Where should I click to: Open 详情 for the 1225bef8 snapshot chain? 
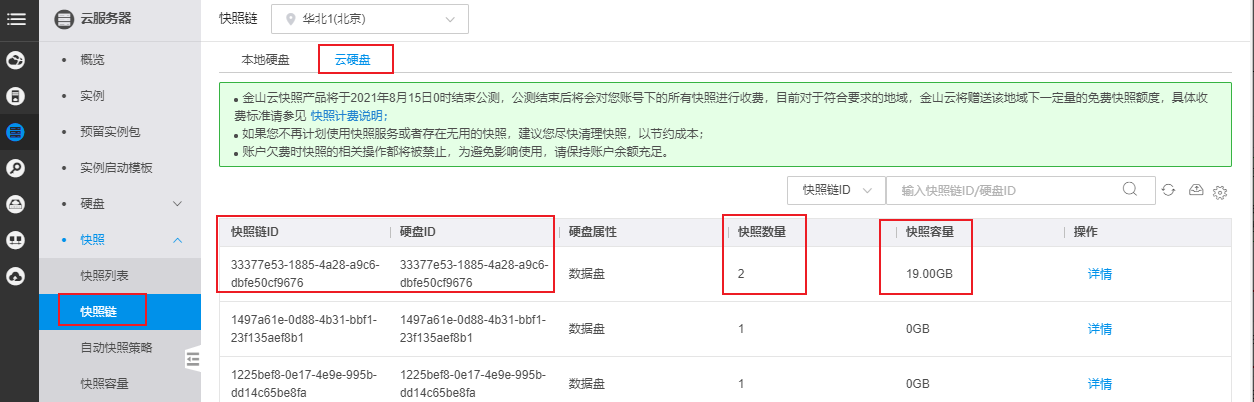point(1100,384)
